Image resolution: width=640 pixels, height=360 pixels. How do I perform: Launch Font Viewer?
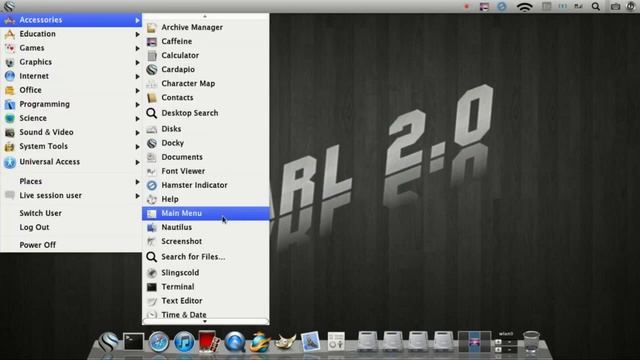(x=205, y=171)
